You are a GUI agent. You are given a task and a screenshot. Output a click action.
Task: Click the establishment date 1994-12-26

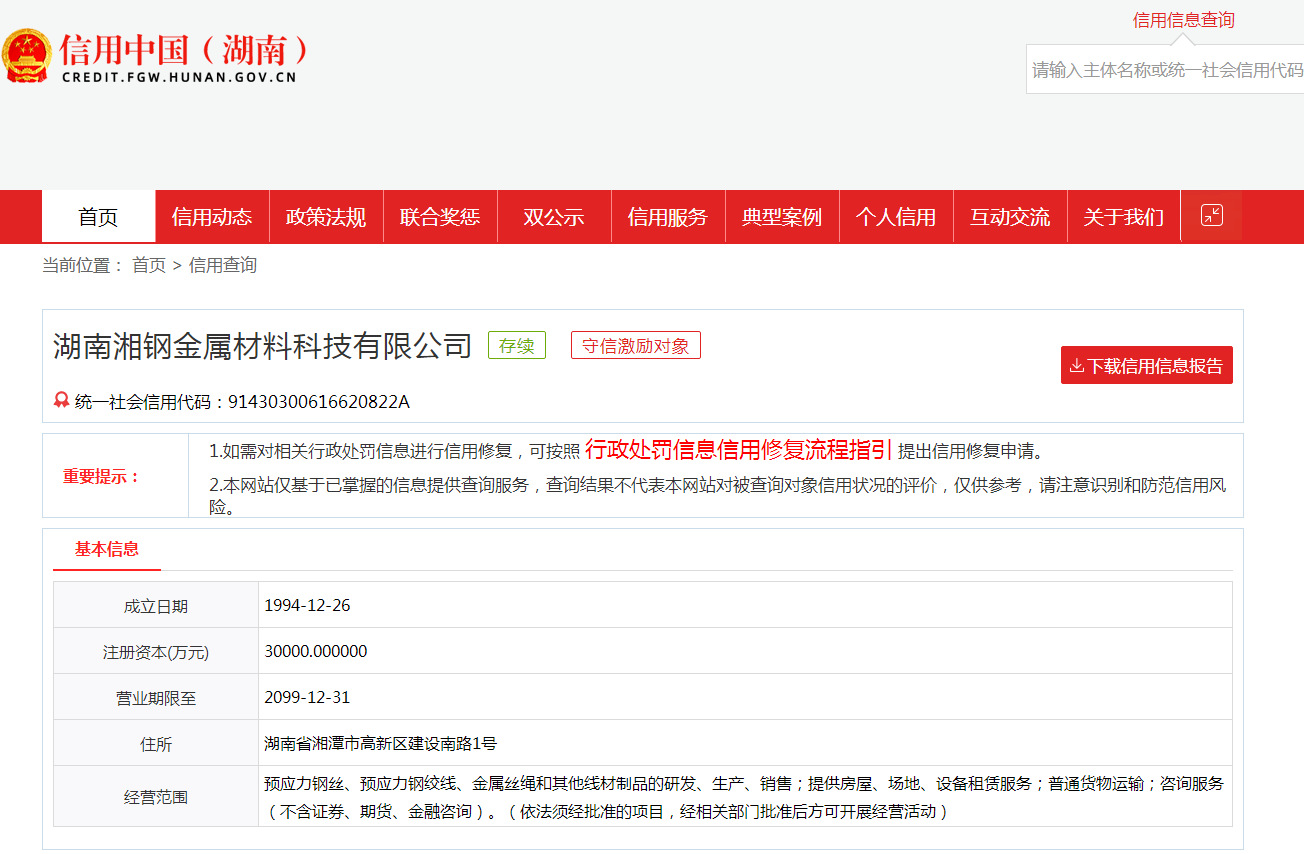tap(308, 605)
